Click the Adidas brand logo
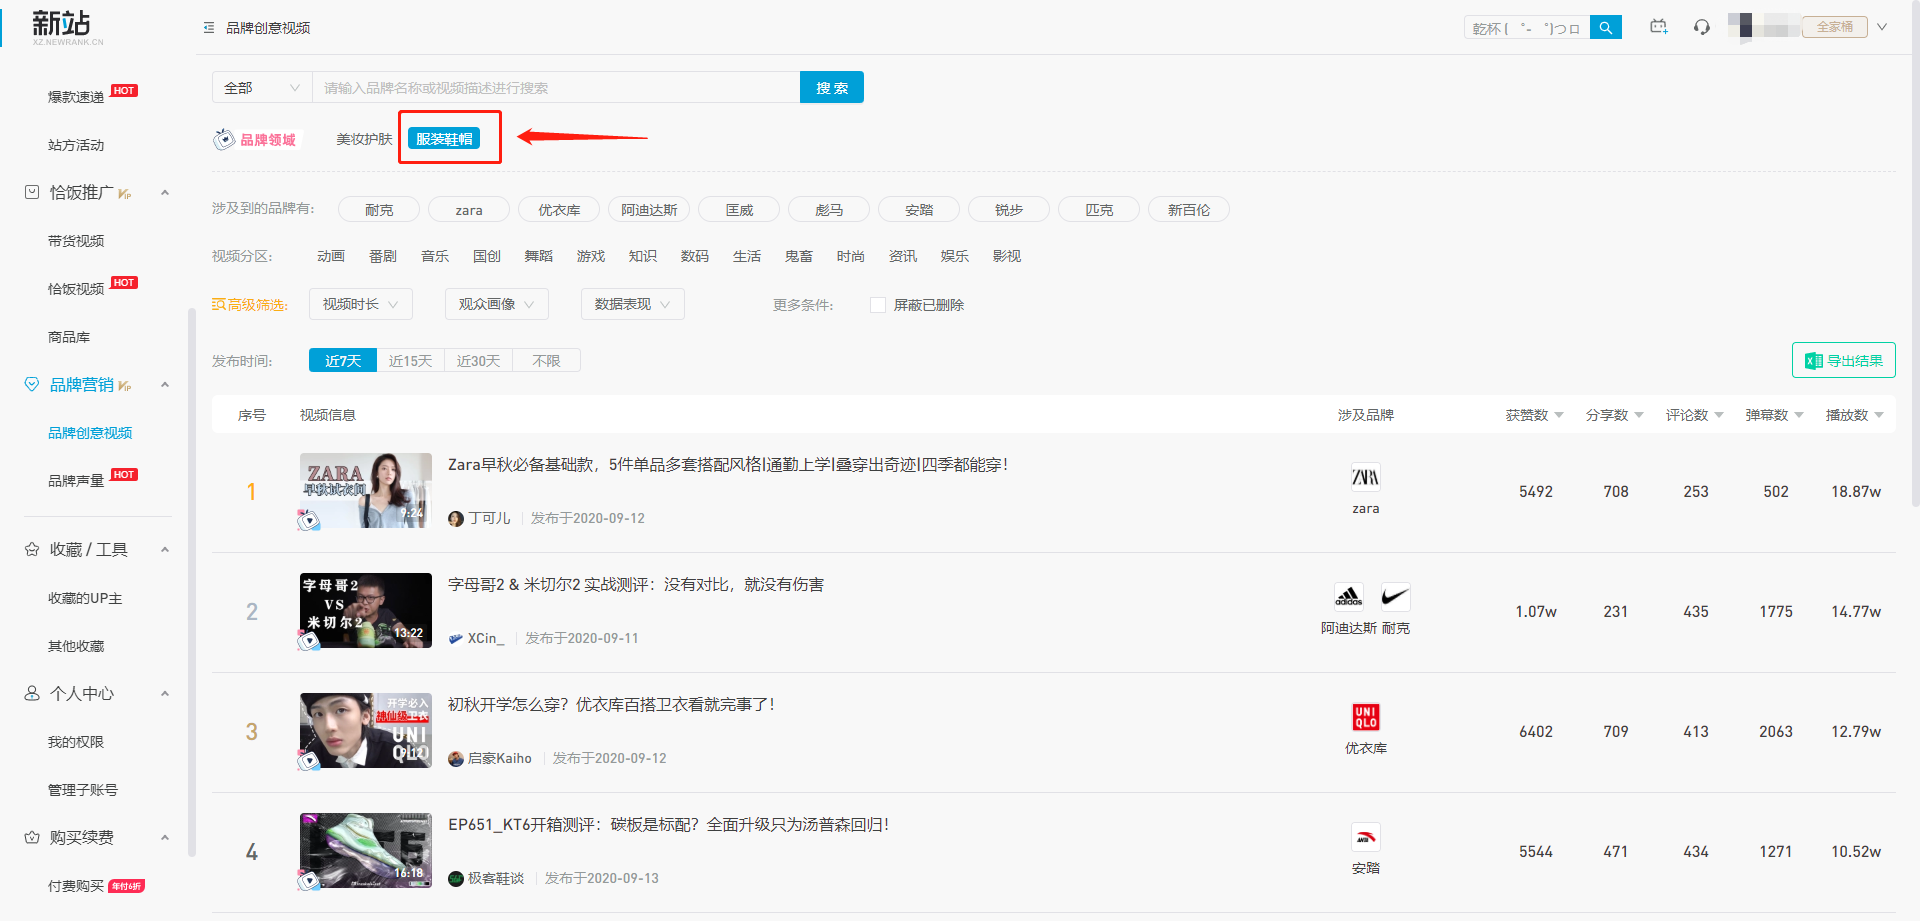 click(x=1349, y=597)
